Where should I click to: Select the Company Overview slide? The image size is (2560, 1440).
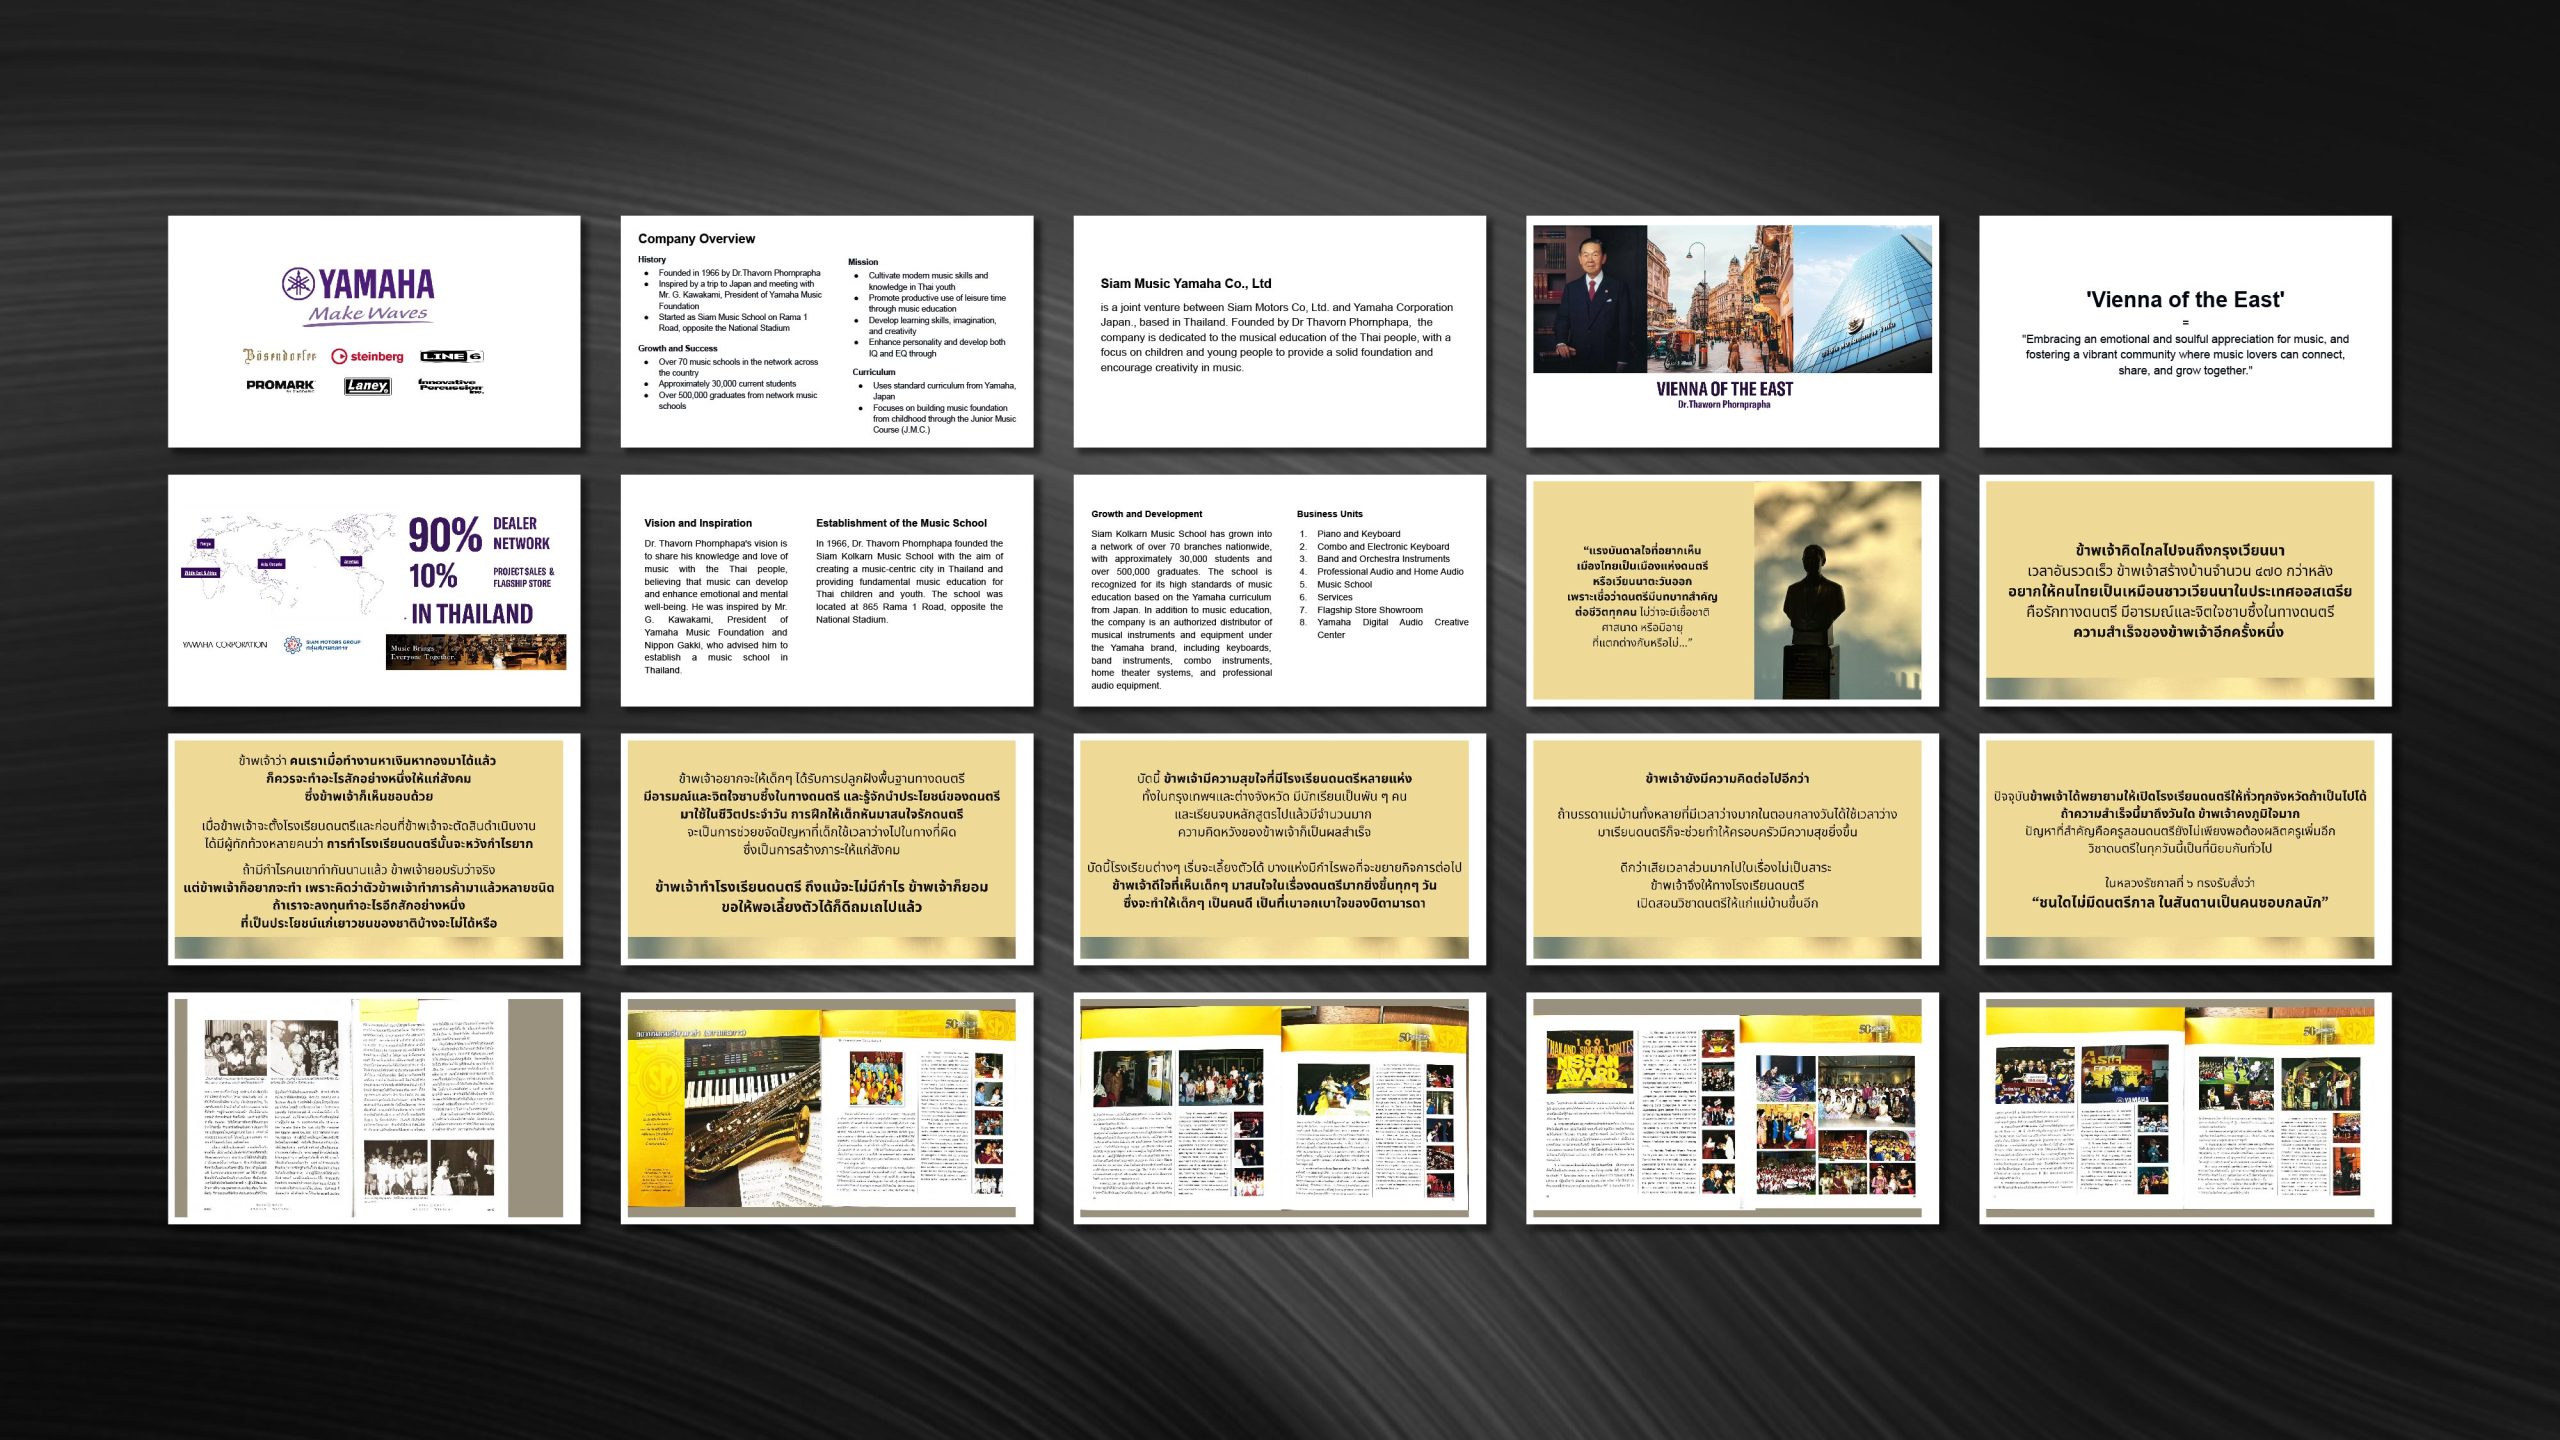tap(827, 331)
